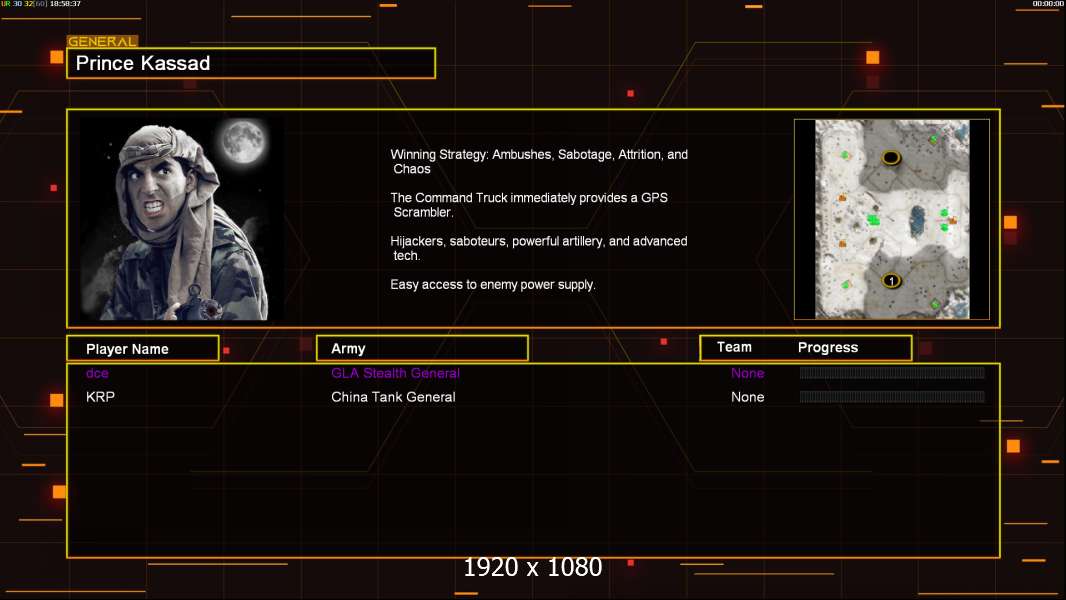Select the Prince Kassad portrait image

[x=182, y=218]
